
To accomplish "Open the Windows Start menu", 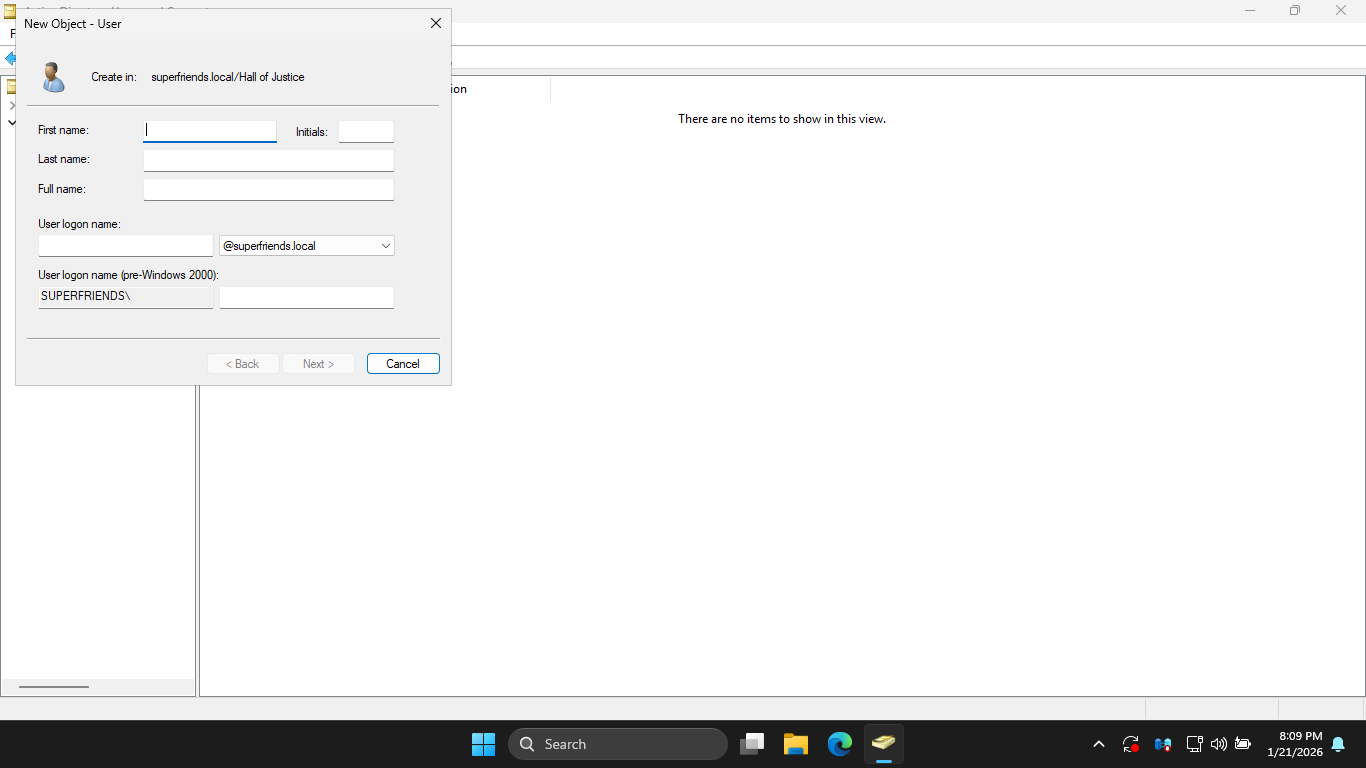I will pyautogui.click(x=483, y=744).
